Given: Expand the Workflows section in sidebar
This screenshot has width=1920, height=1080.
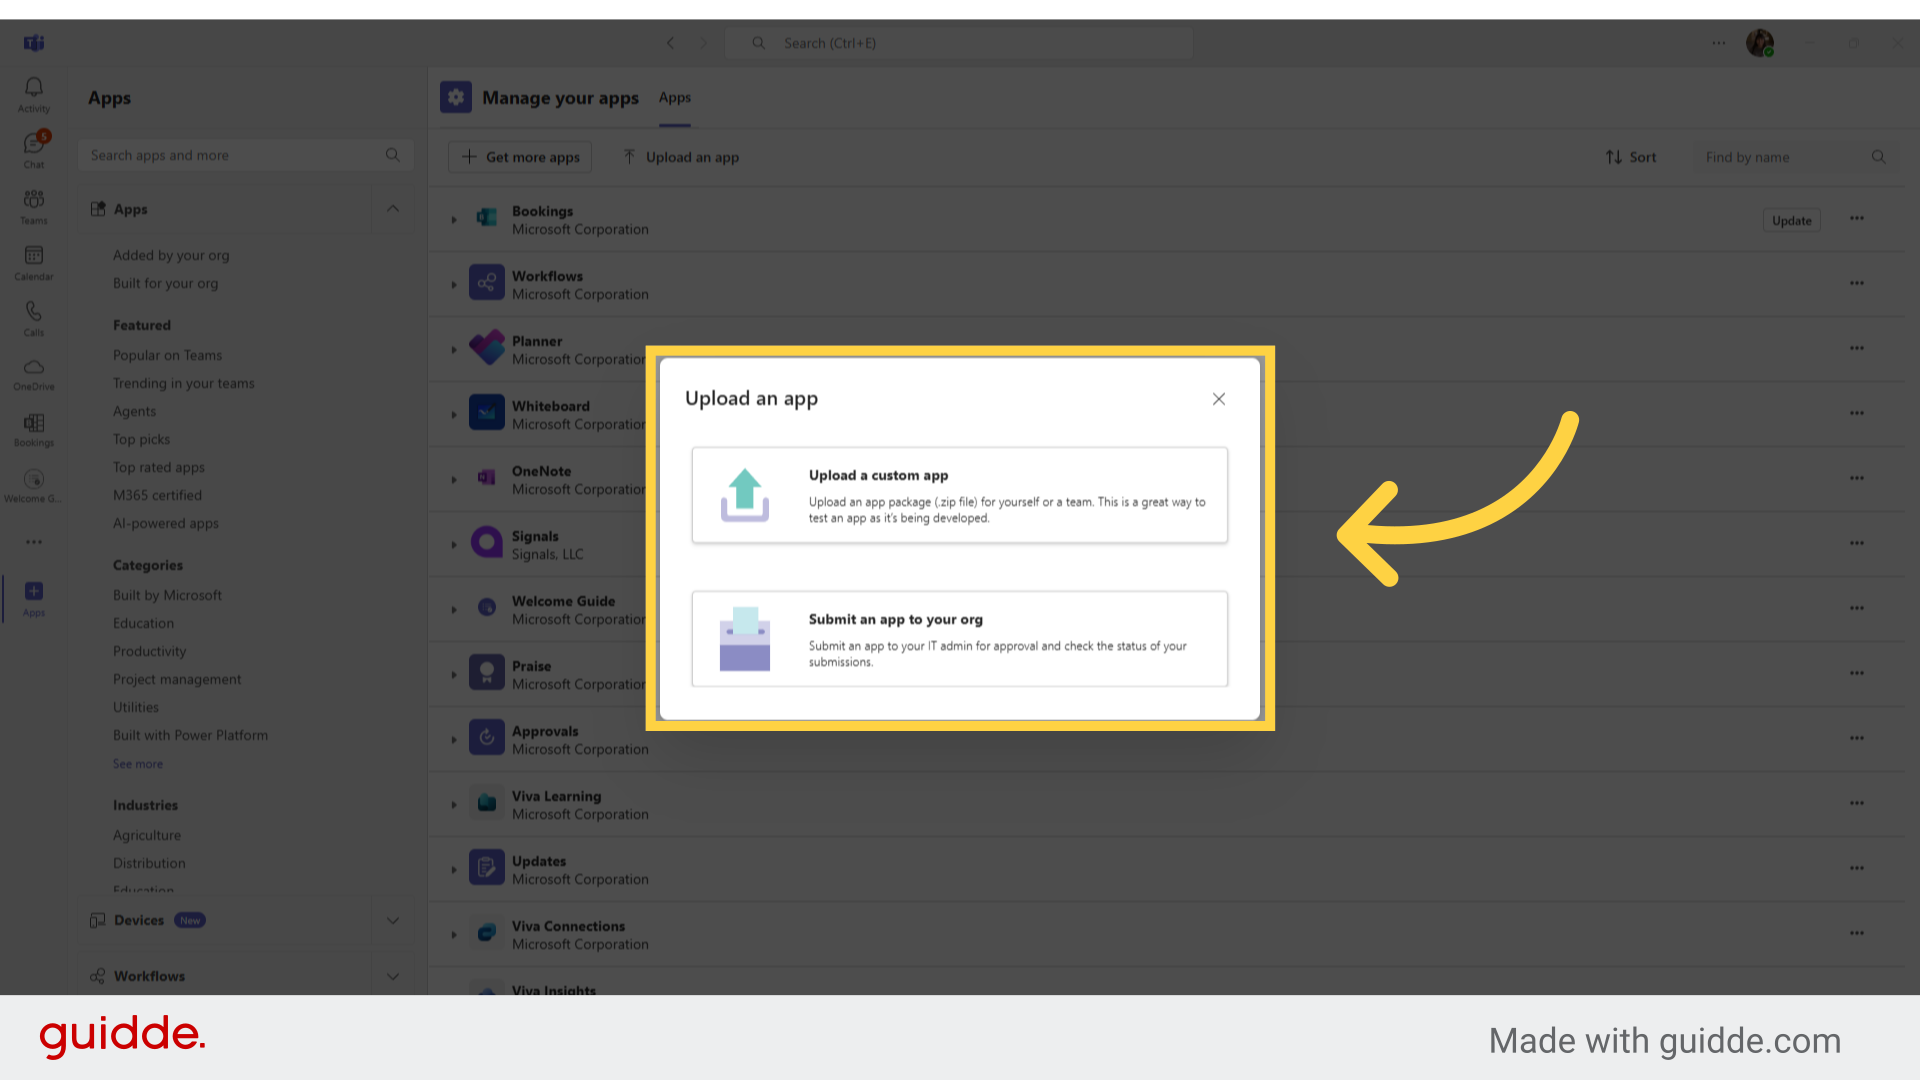Looking at the screenshot, I should 393,976.
